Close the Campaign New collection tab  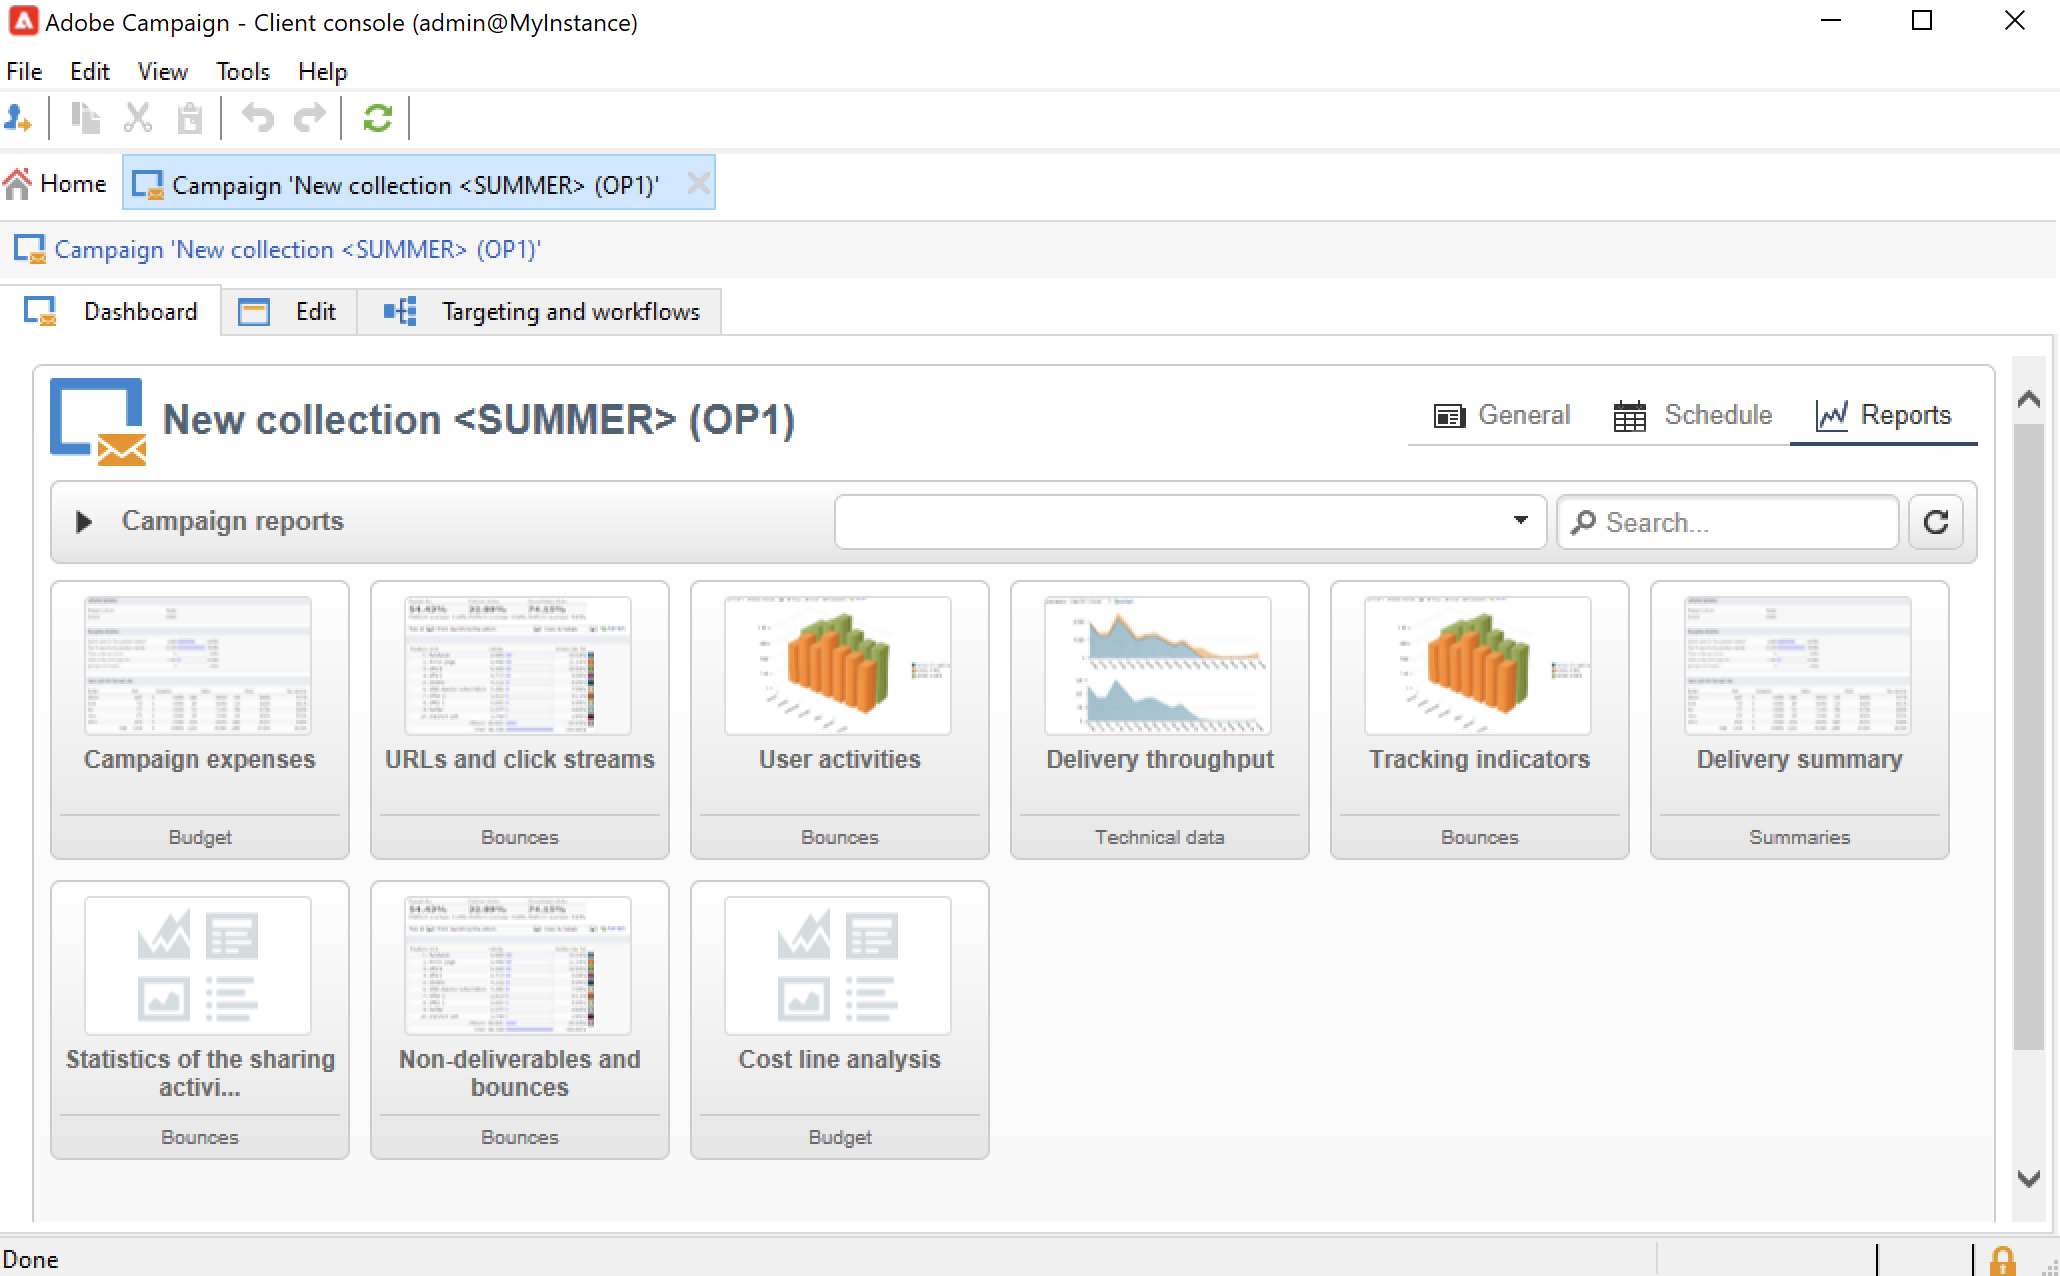click(x=698, y=184)
